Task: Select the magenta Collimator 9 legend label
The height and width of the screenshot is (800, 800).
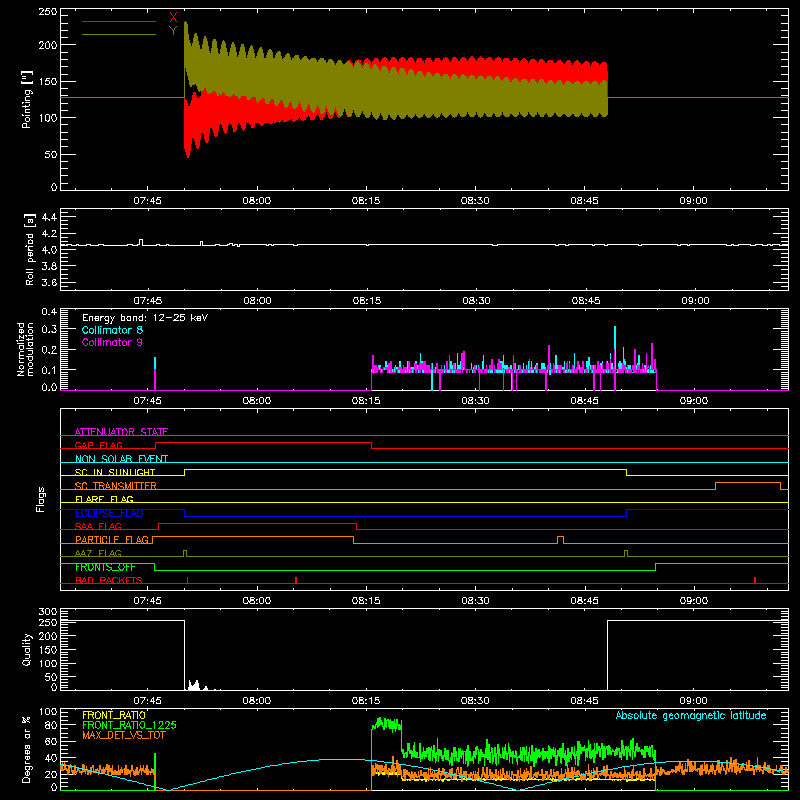Action: 112,342
